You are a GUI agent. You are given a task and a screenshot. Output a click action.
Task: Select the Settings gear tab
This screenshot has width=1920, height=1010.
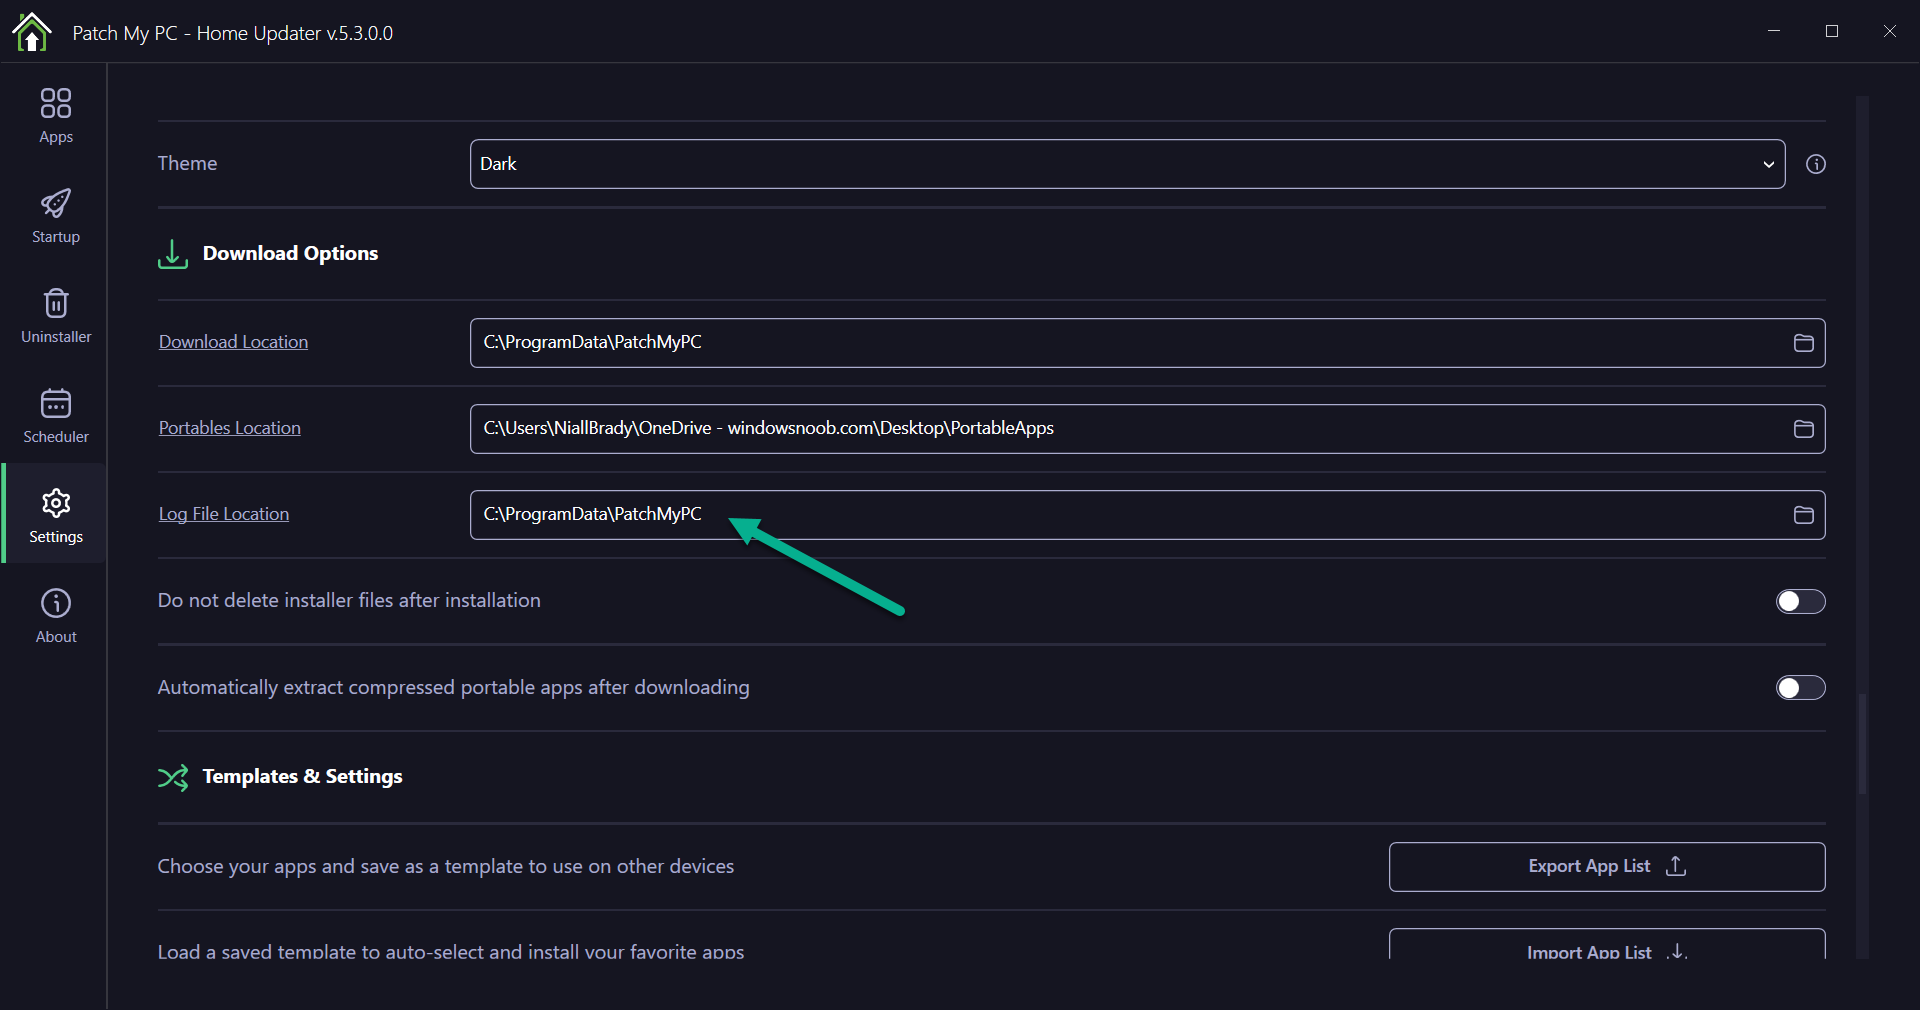click(56, 515)
